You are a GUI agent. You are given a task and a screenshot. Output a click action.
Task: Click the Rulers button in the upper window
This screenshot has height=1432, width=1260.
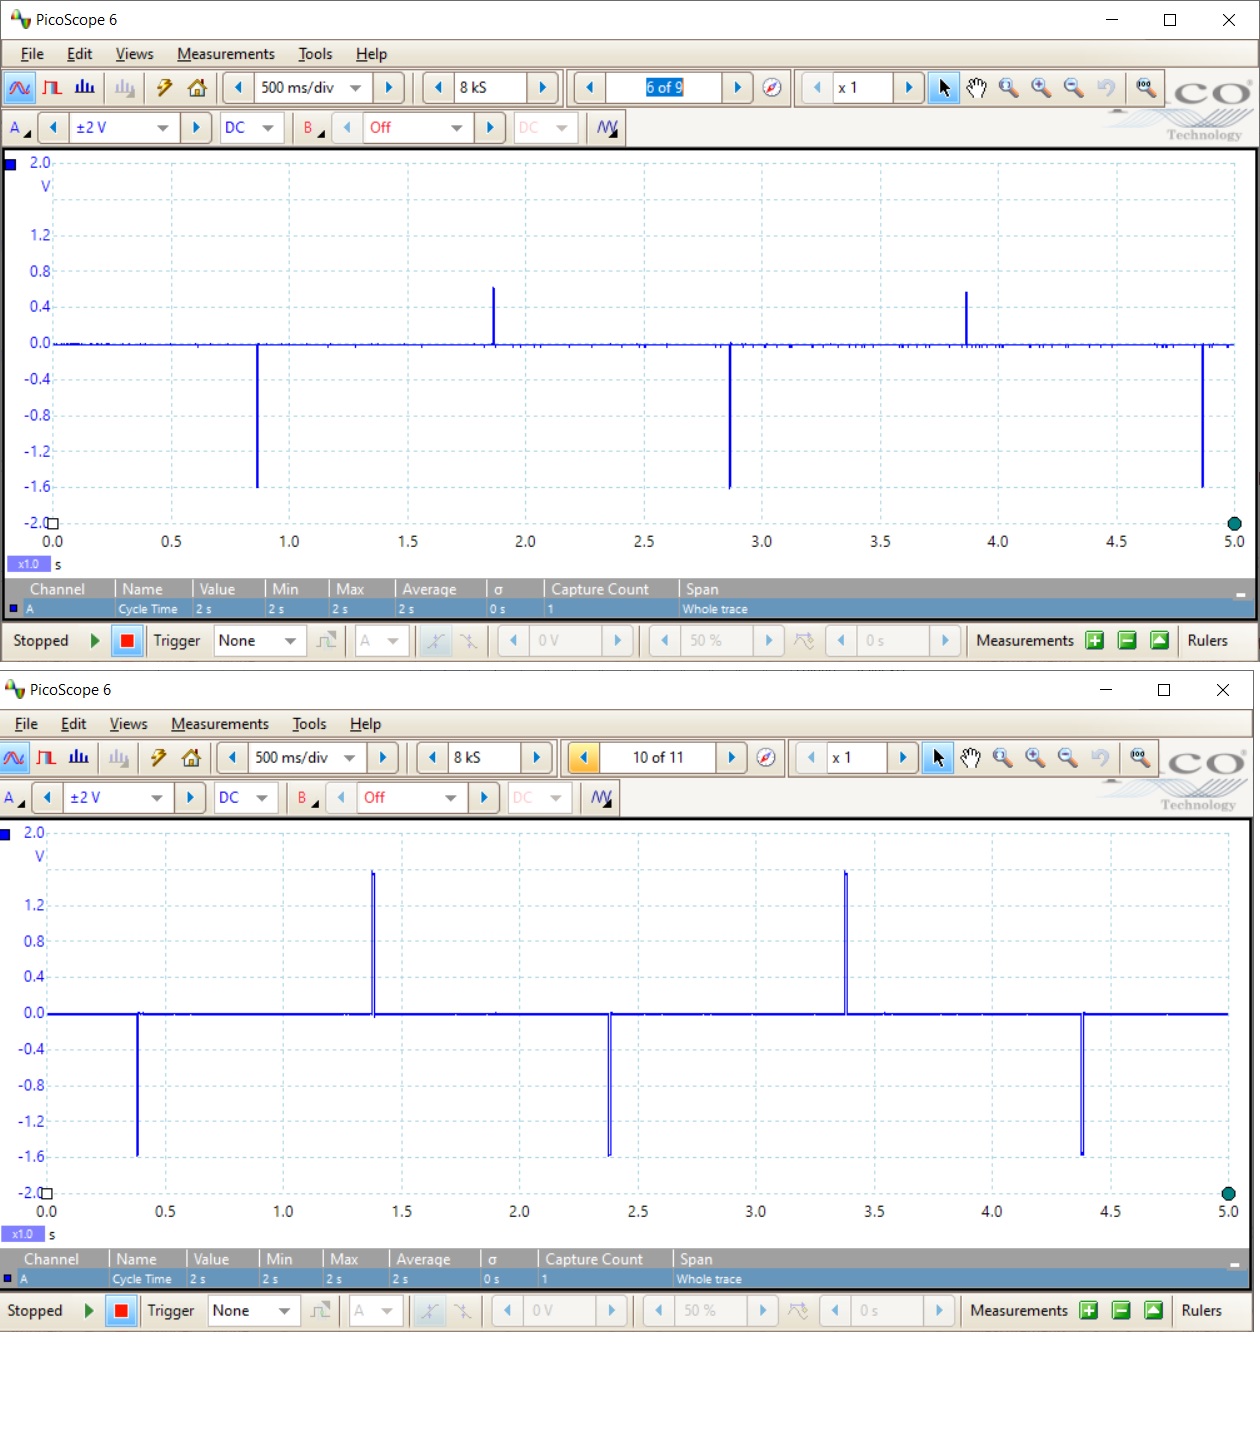(1207, 641)
